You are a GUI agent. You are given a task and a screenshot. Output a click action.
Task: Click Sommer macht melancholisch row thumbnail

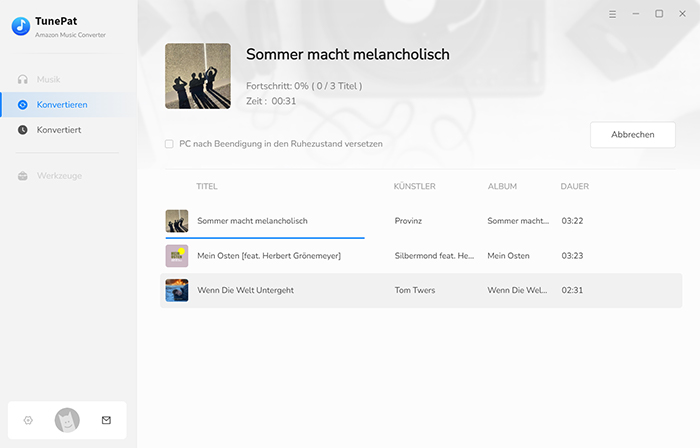(177, 221)
